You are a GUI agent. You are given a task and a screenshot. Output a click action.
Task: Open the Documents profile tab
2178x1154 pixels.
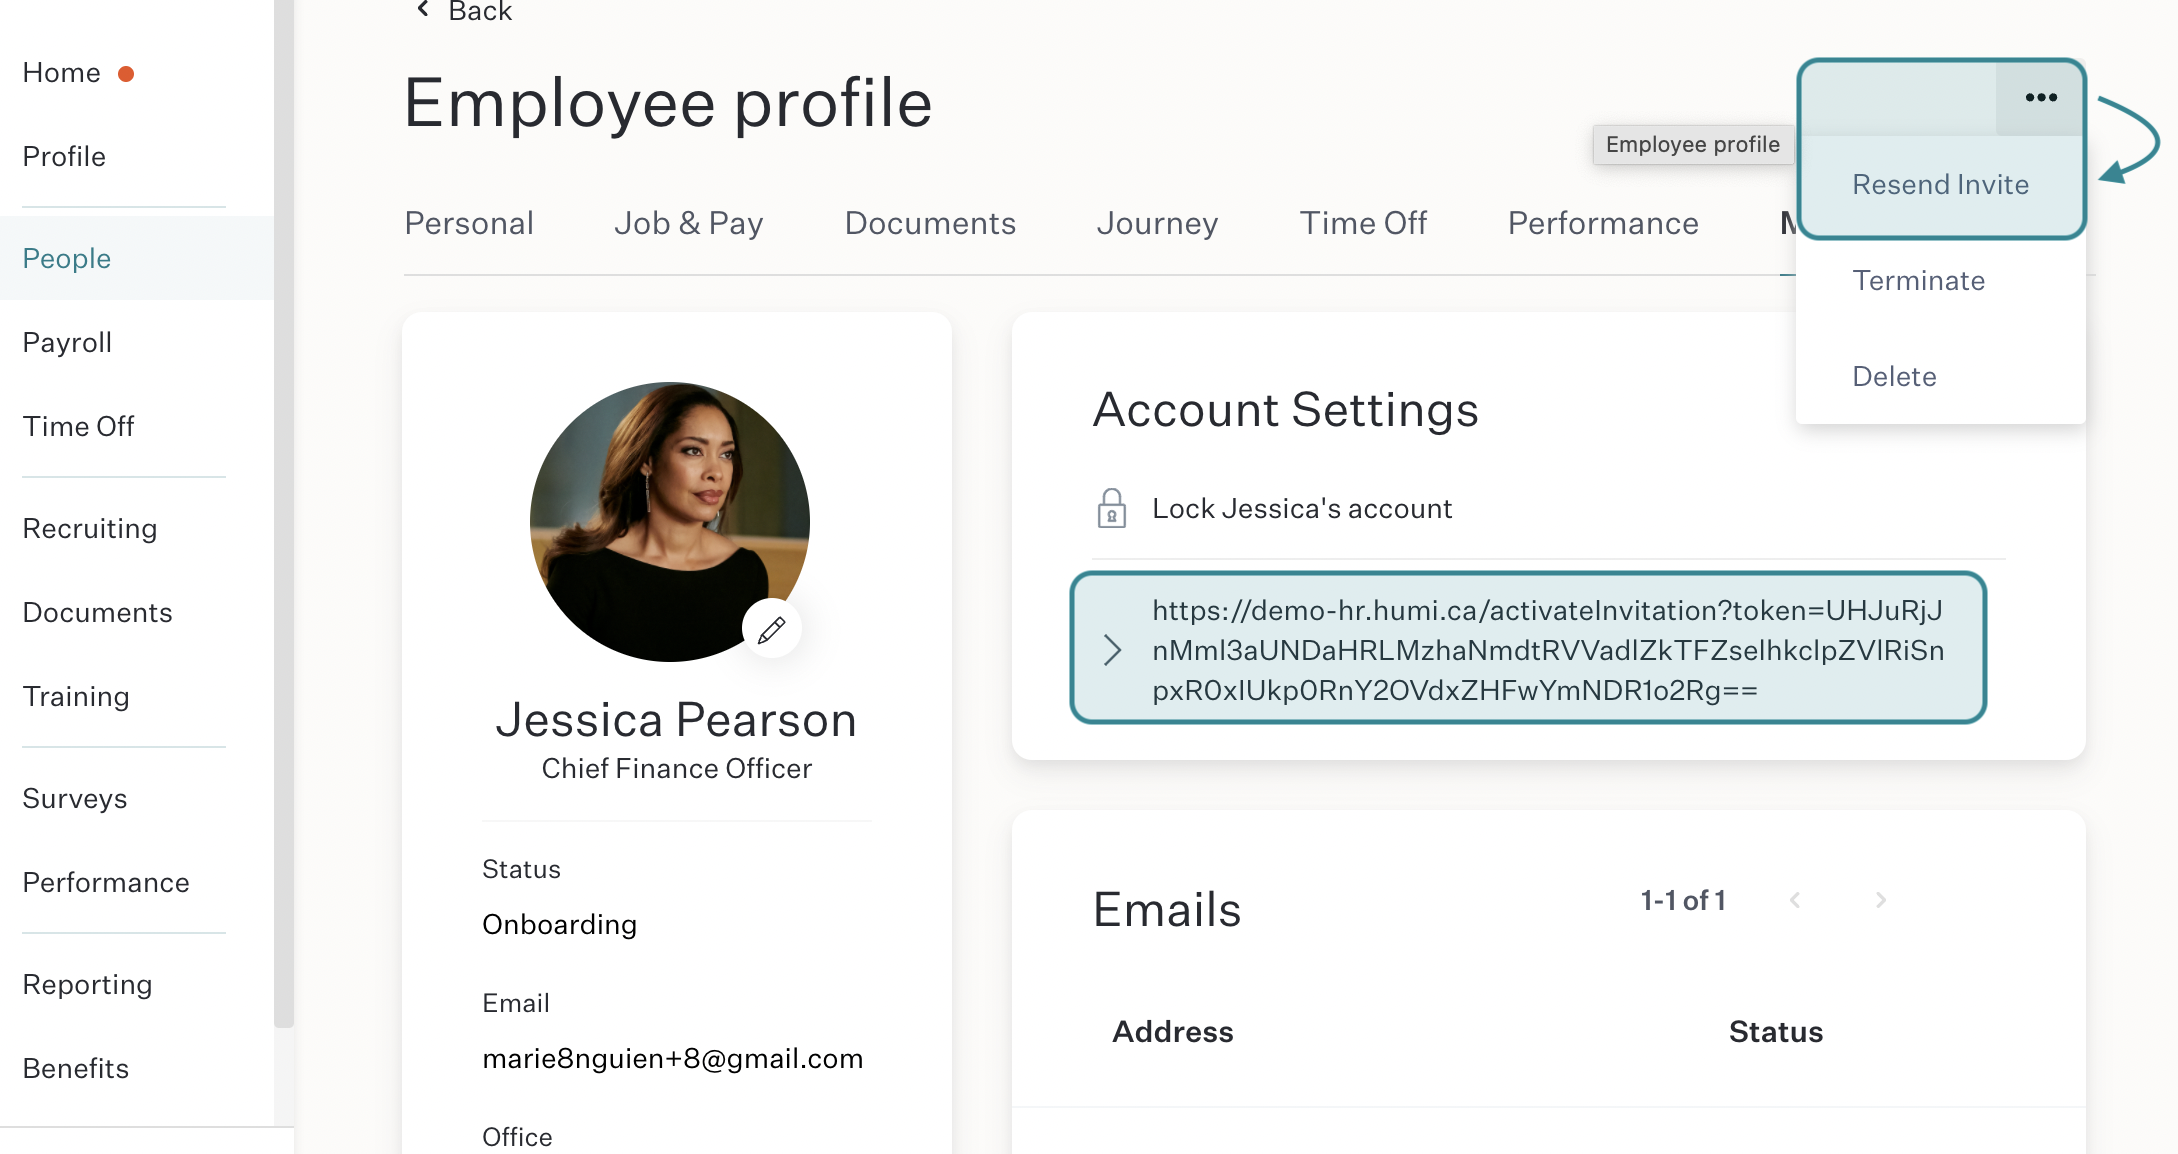click(x=930, y=223)
